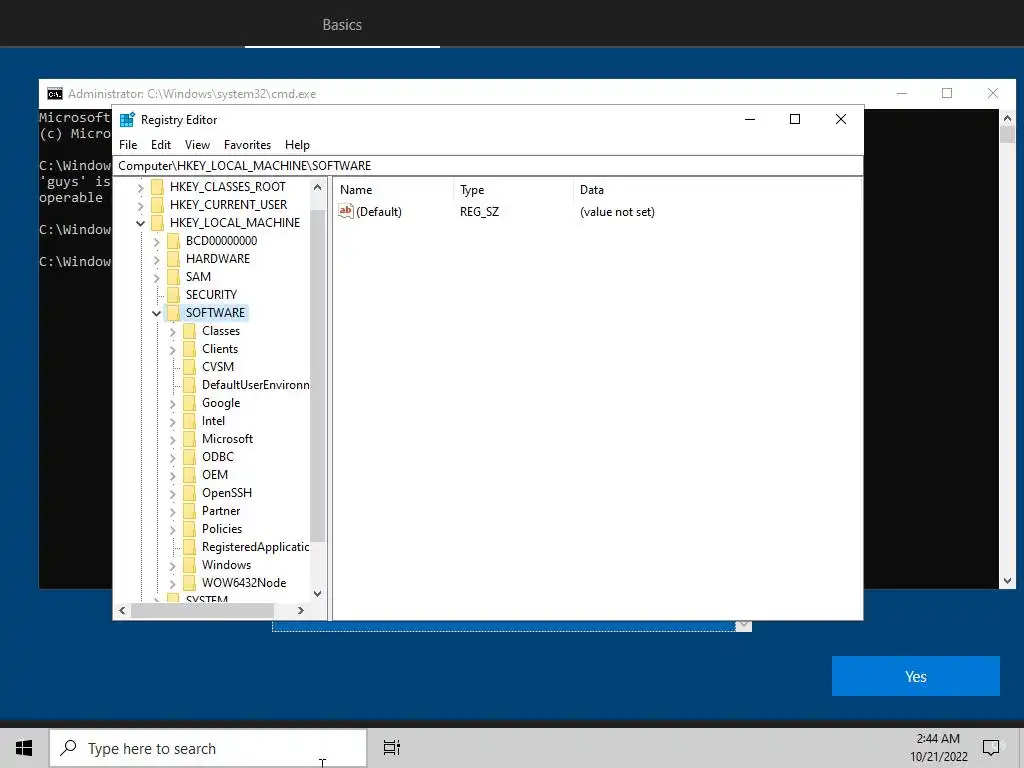
Task: Expand the OEM key
Action: 172,475
